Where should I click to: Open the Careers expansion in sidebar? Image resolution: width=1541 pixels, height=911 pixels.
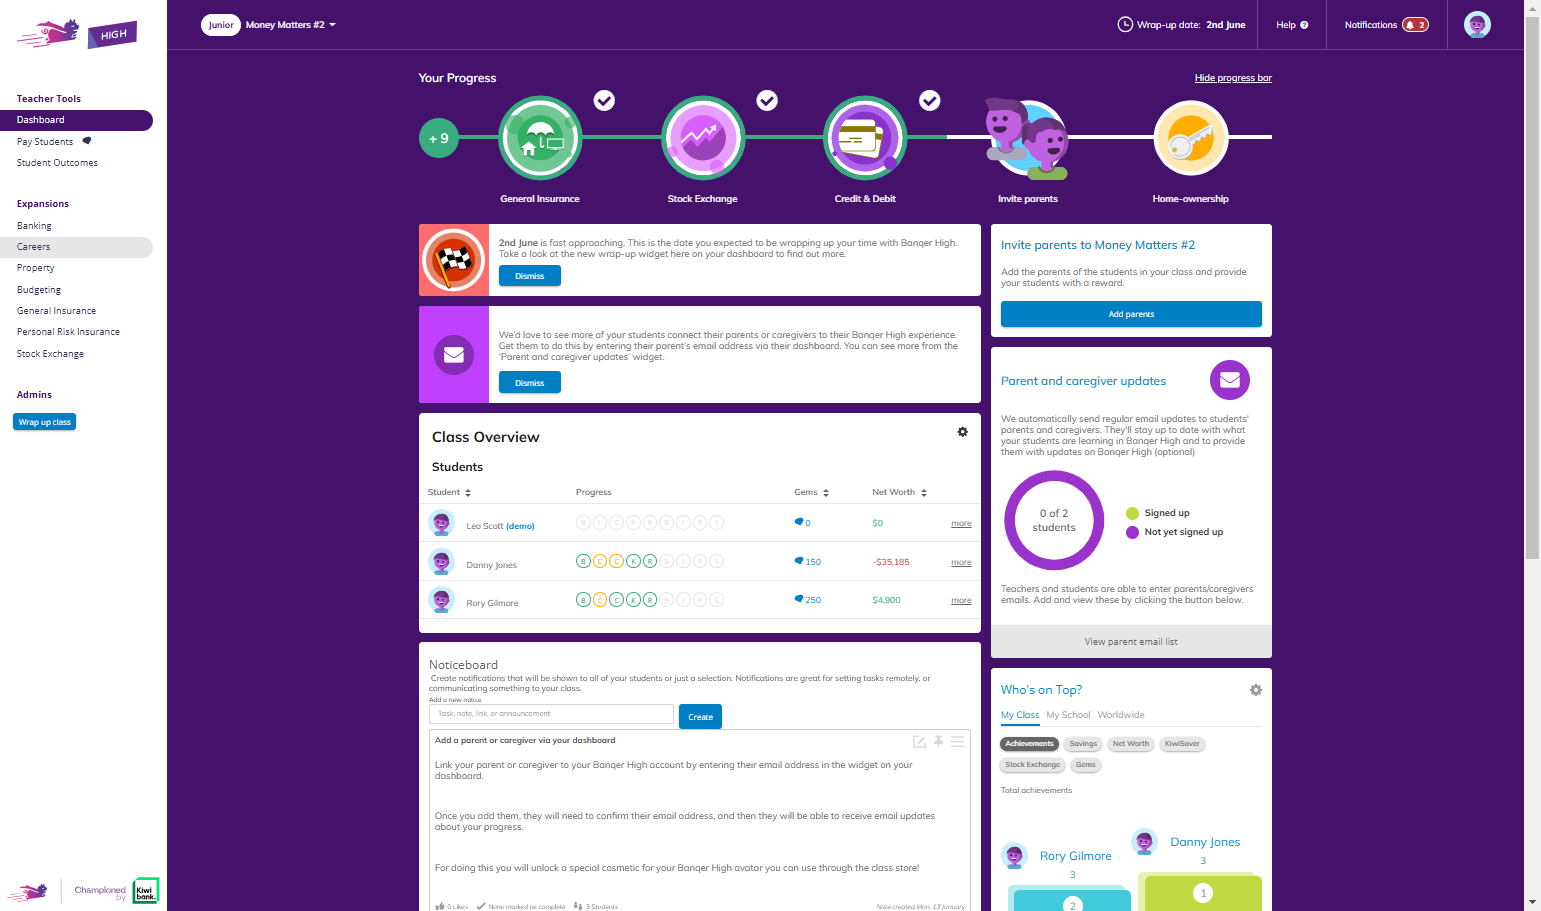pyautogui.click(x=76, y=247)
